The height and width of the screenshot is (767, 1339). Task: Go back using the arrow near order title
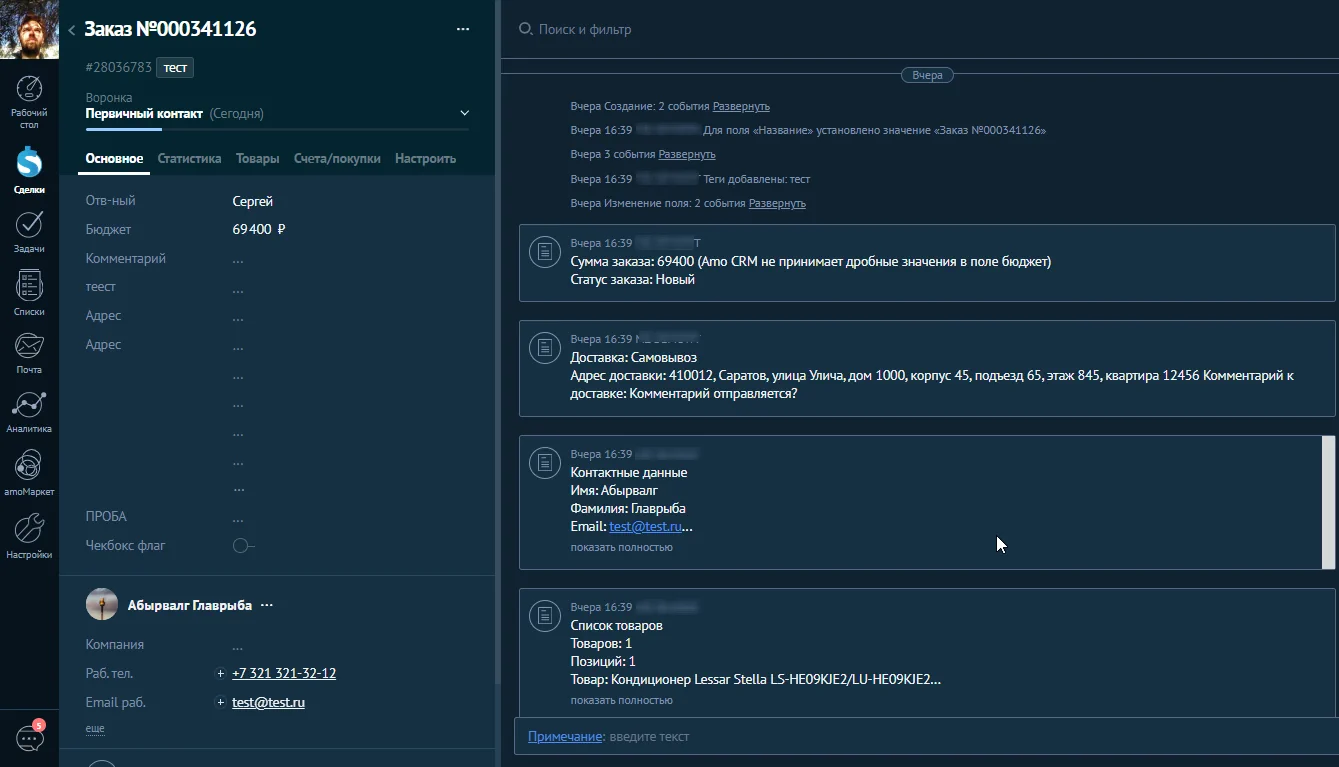(71, 29)
